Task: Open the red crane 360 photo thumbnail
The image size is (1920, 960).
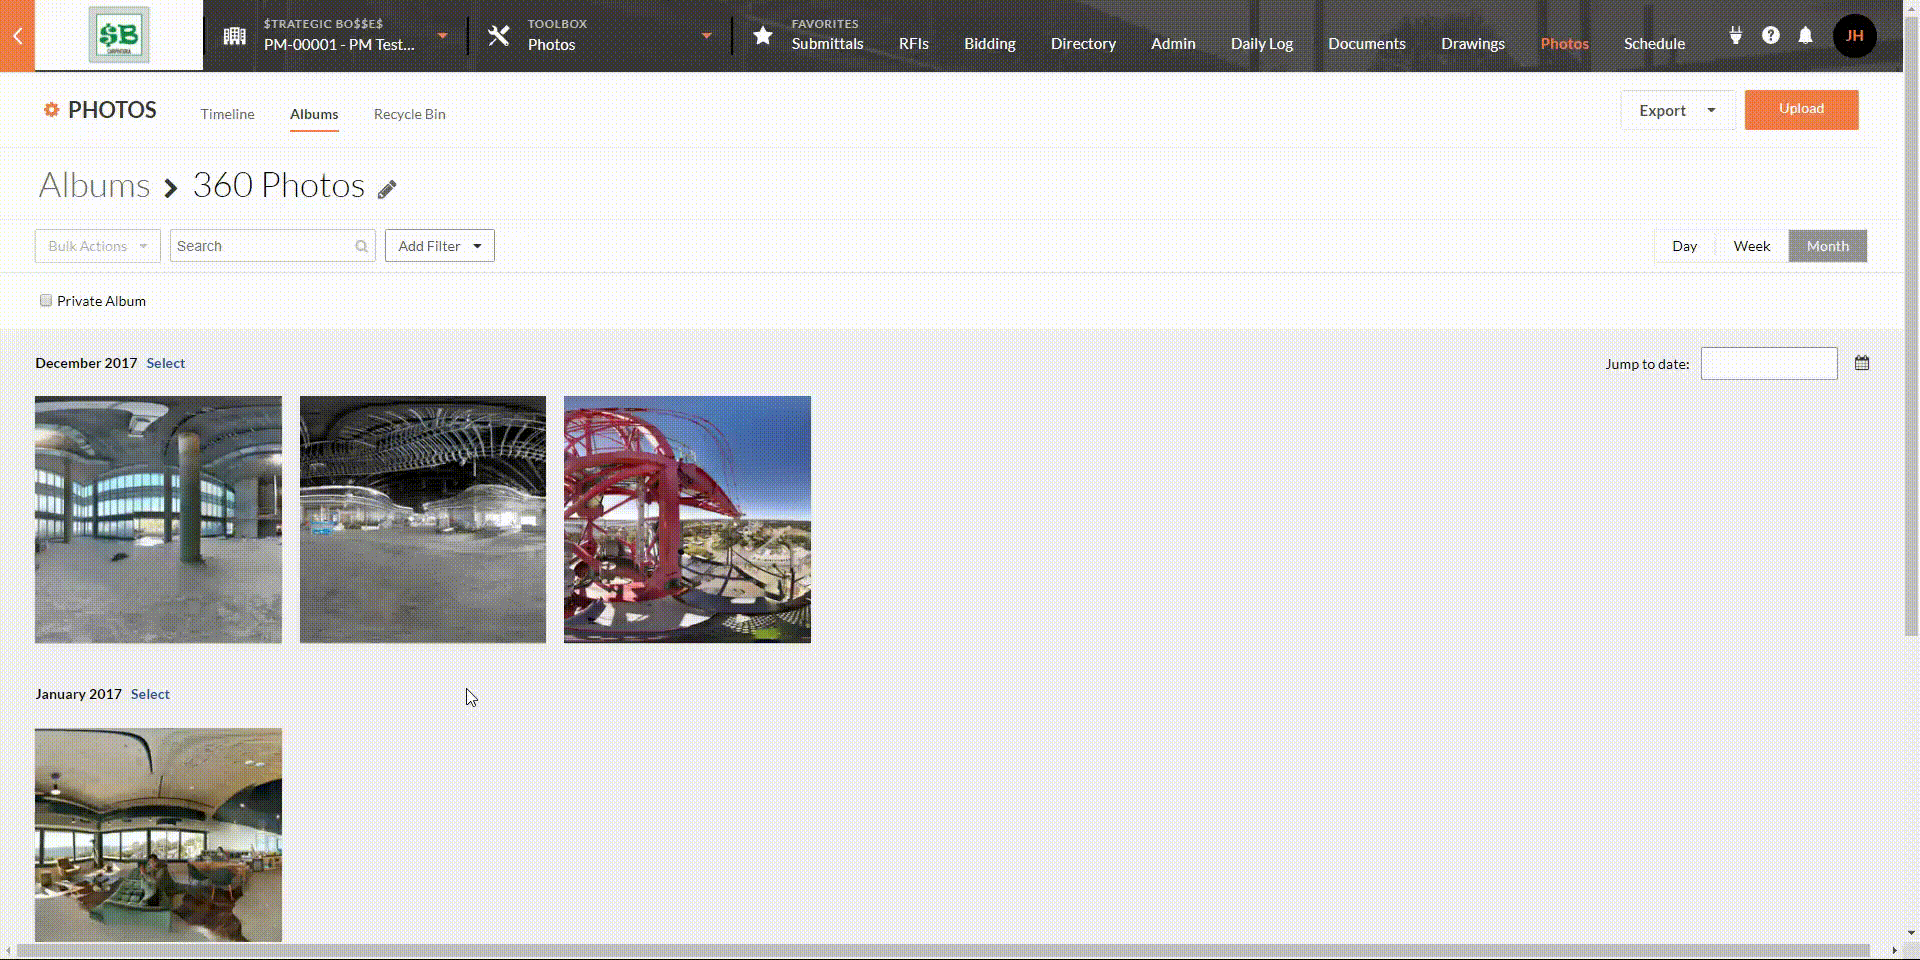Action: click(687, 519)
